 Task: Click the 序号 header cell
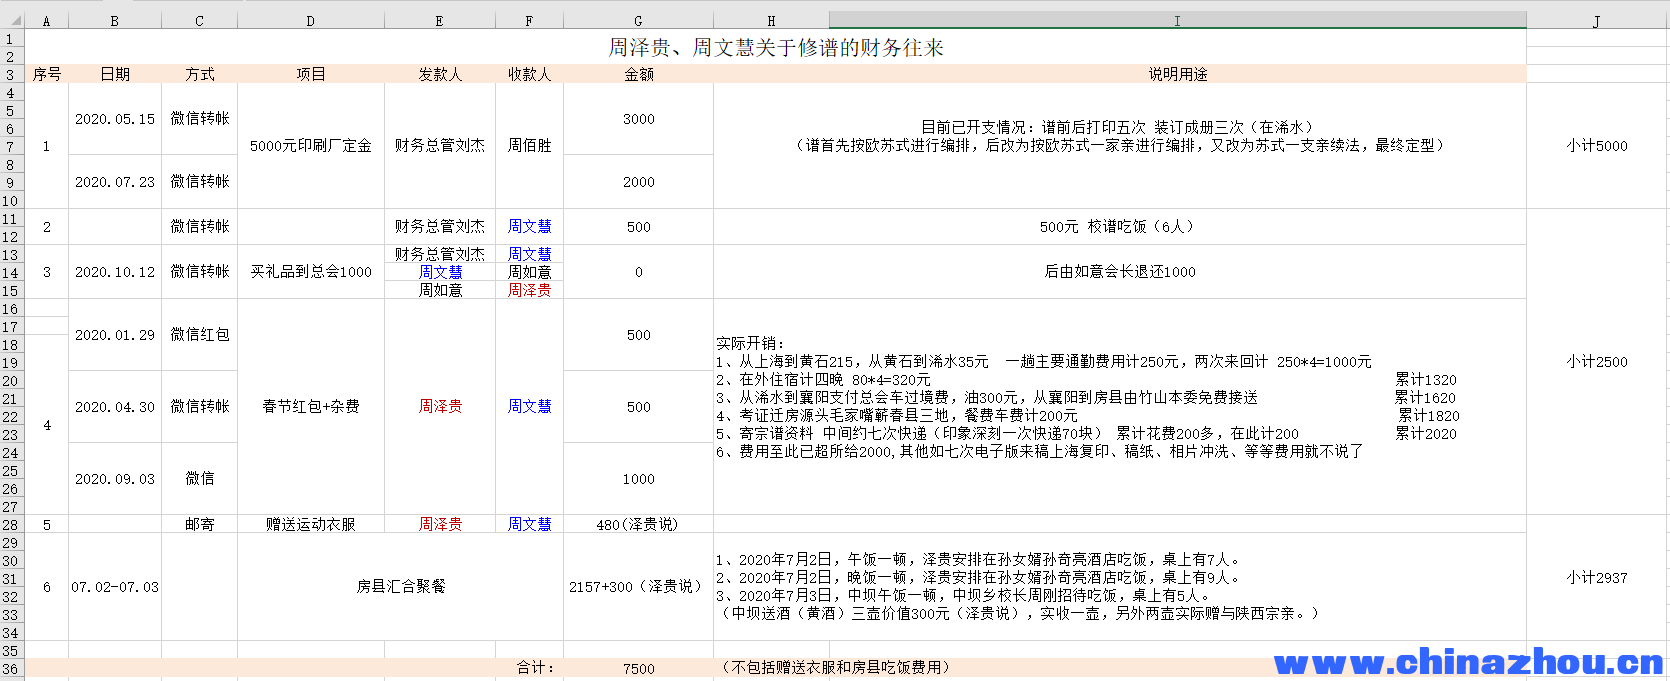(46, 74)
